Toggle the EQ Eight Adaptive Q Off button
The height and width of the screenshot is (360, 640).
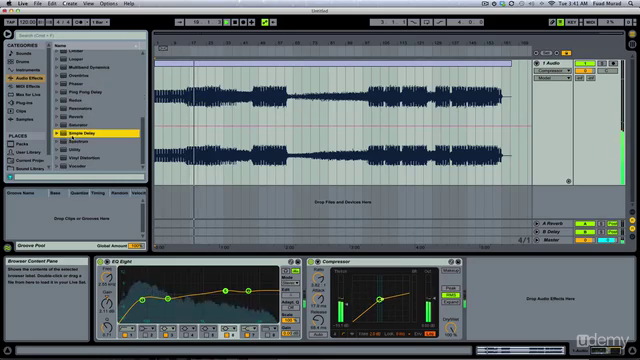click(x=290, y=307)
